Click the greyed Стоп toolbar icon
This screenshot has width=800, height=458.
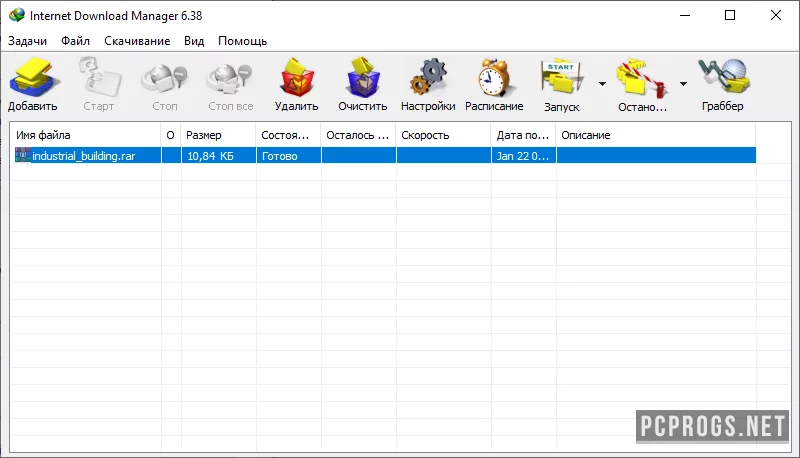click(x=164, y=79)
